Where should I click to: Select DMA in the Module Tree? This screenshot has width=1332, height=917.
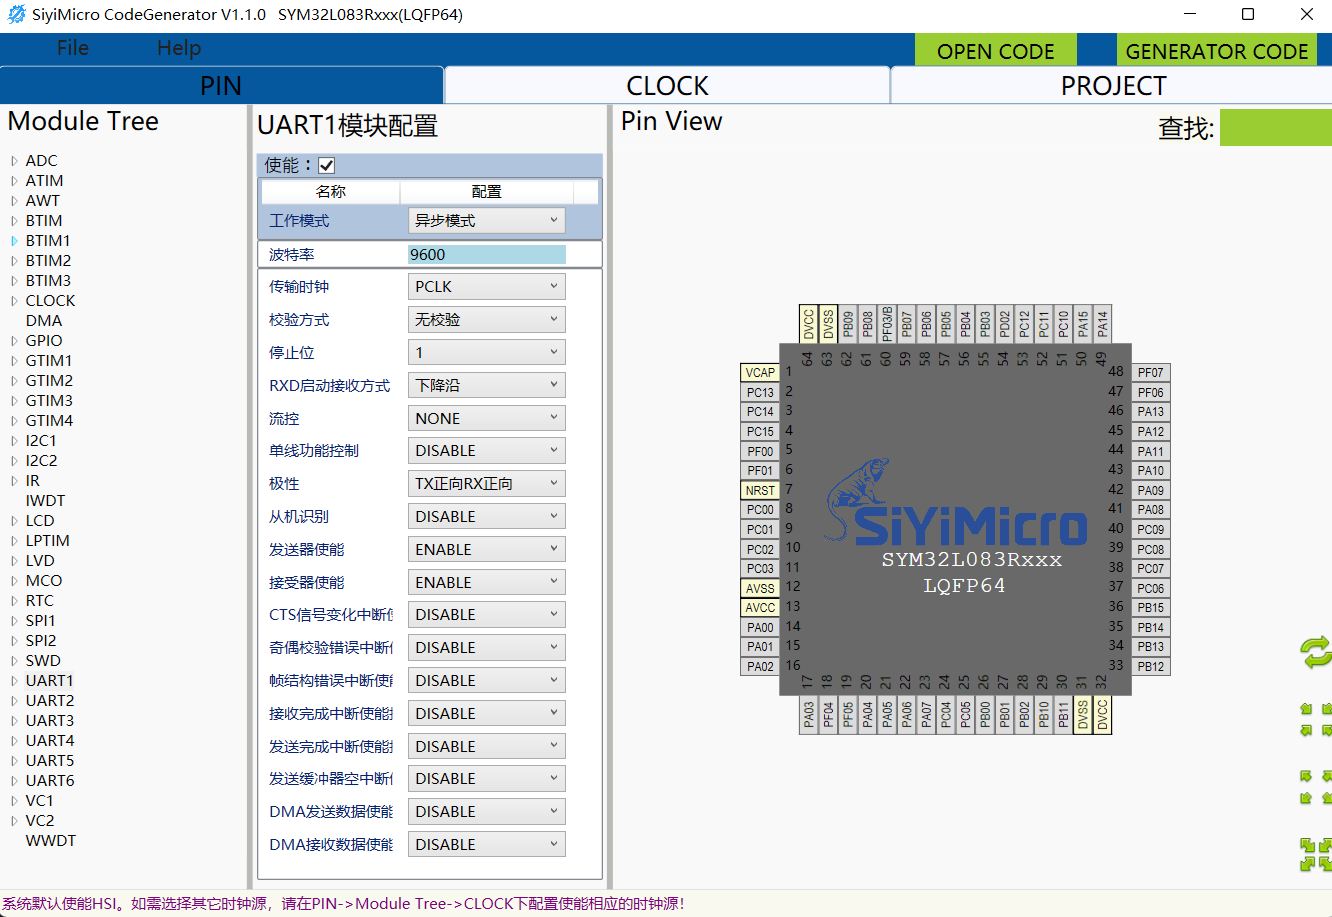tap(44, 320)
